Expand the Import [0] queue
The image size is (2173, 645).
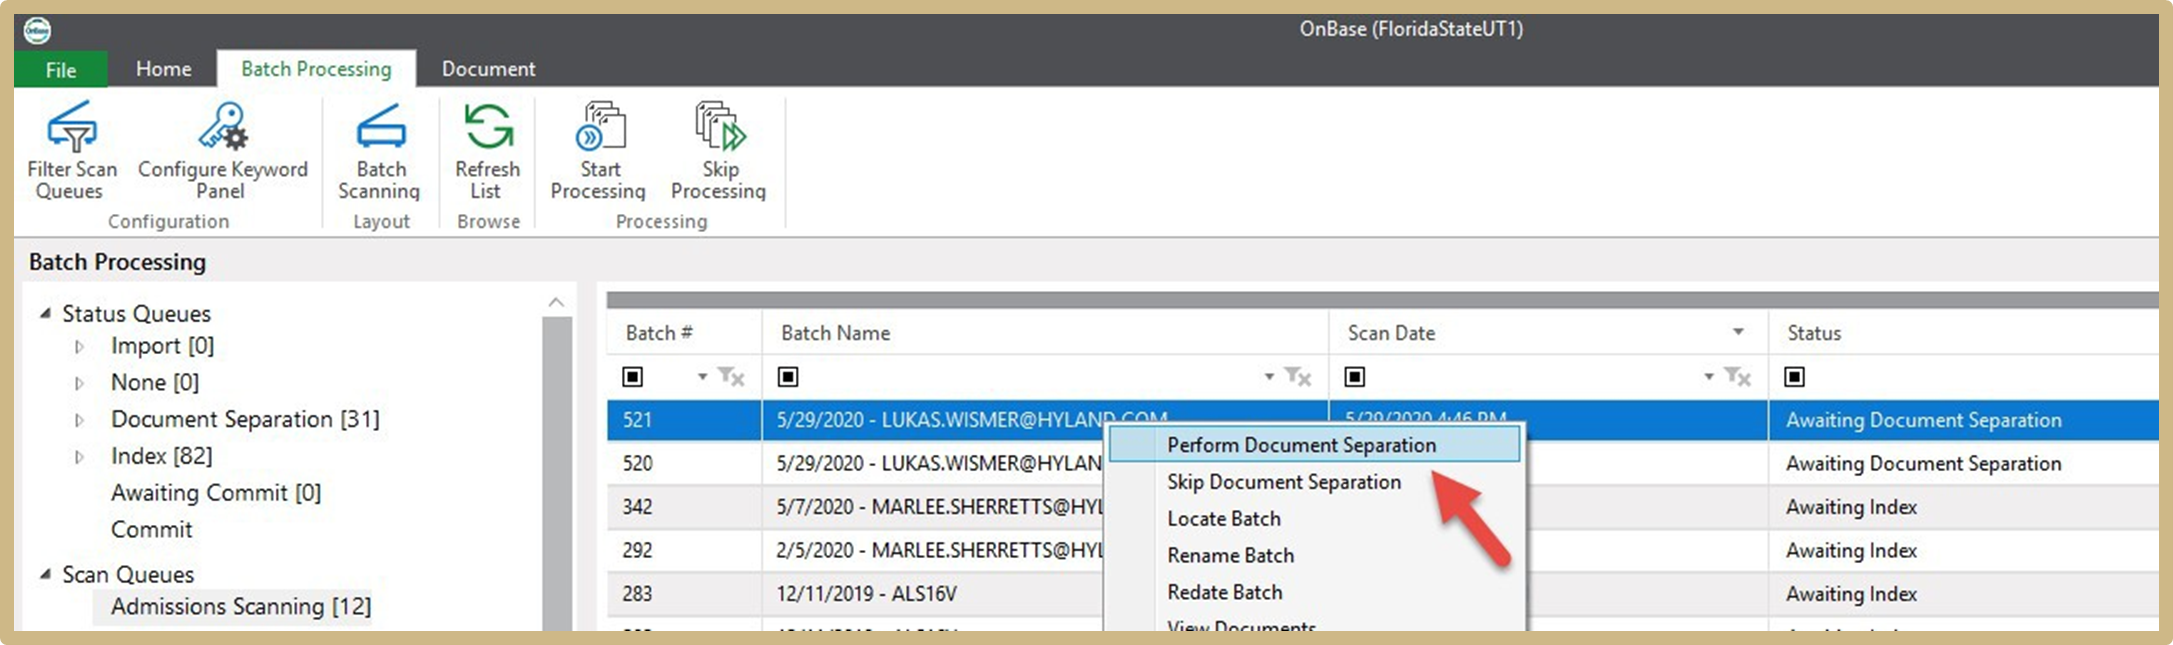click(79, 347)
